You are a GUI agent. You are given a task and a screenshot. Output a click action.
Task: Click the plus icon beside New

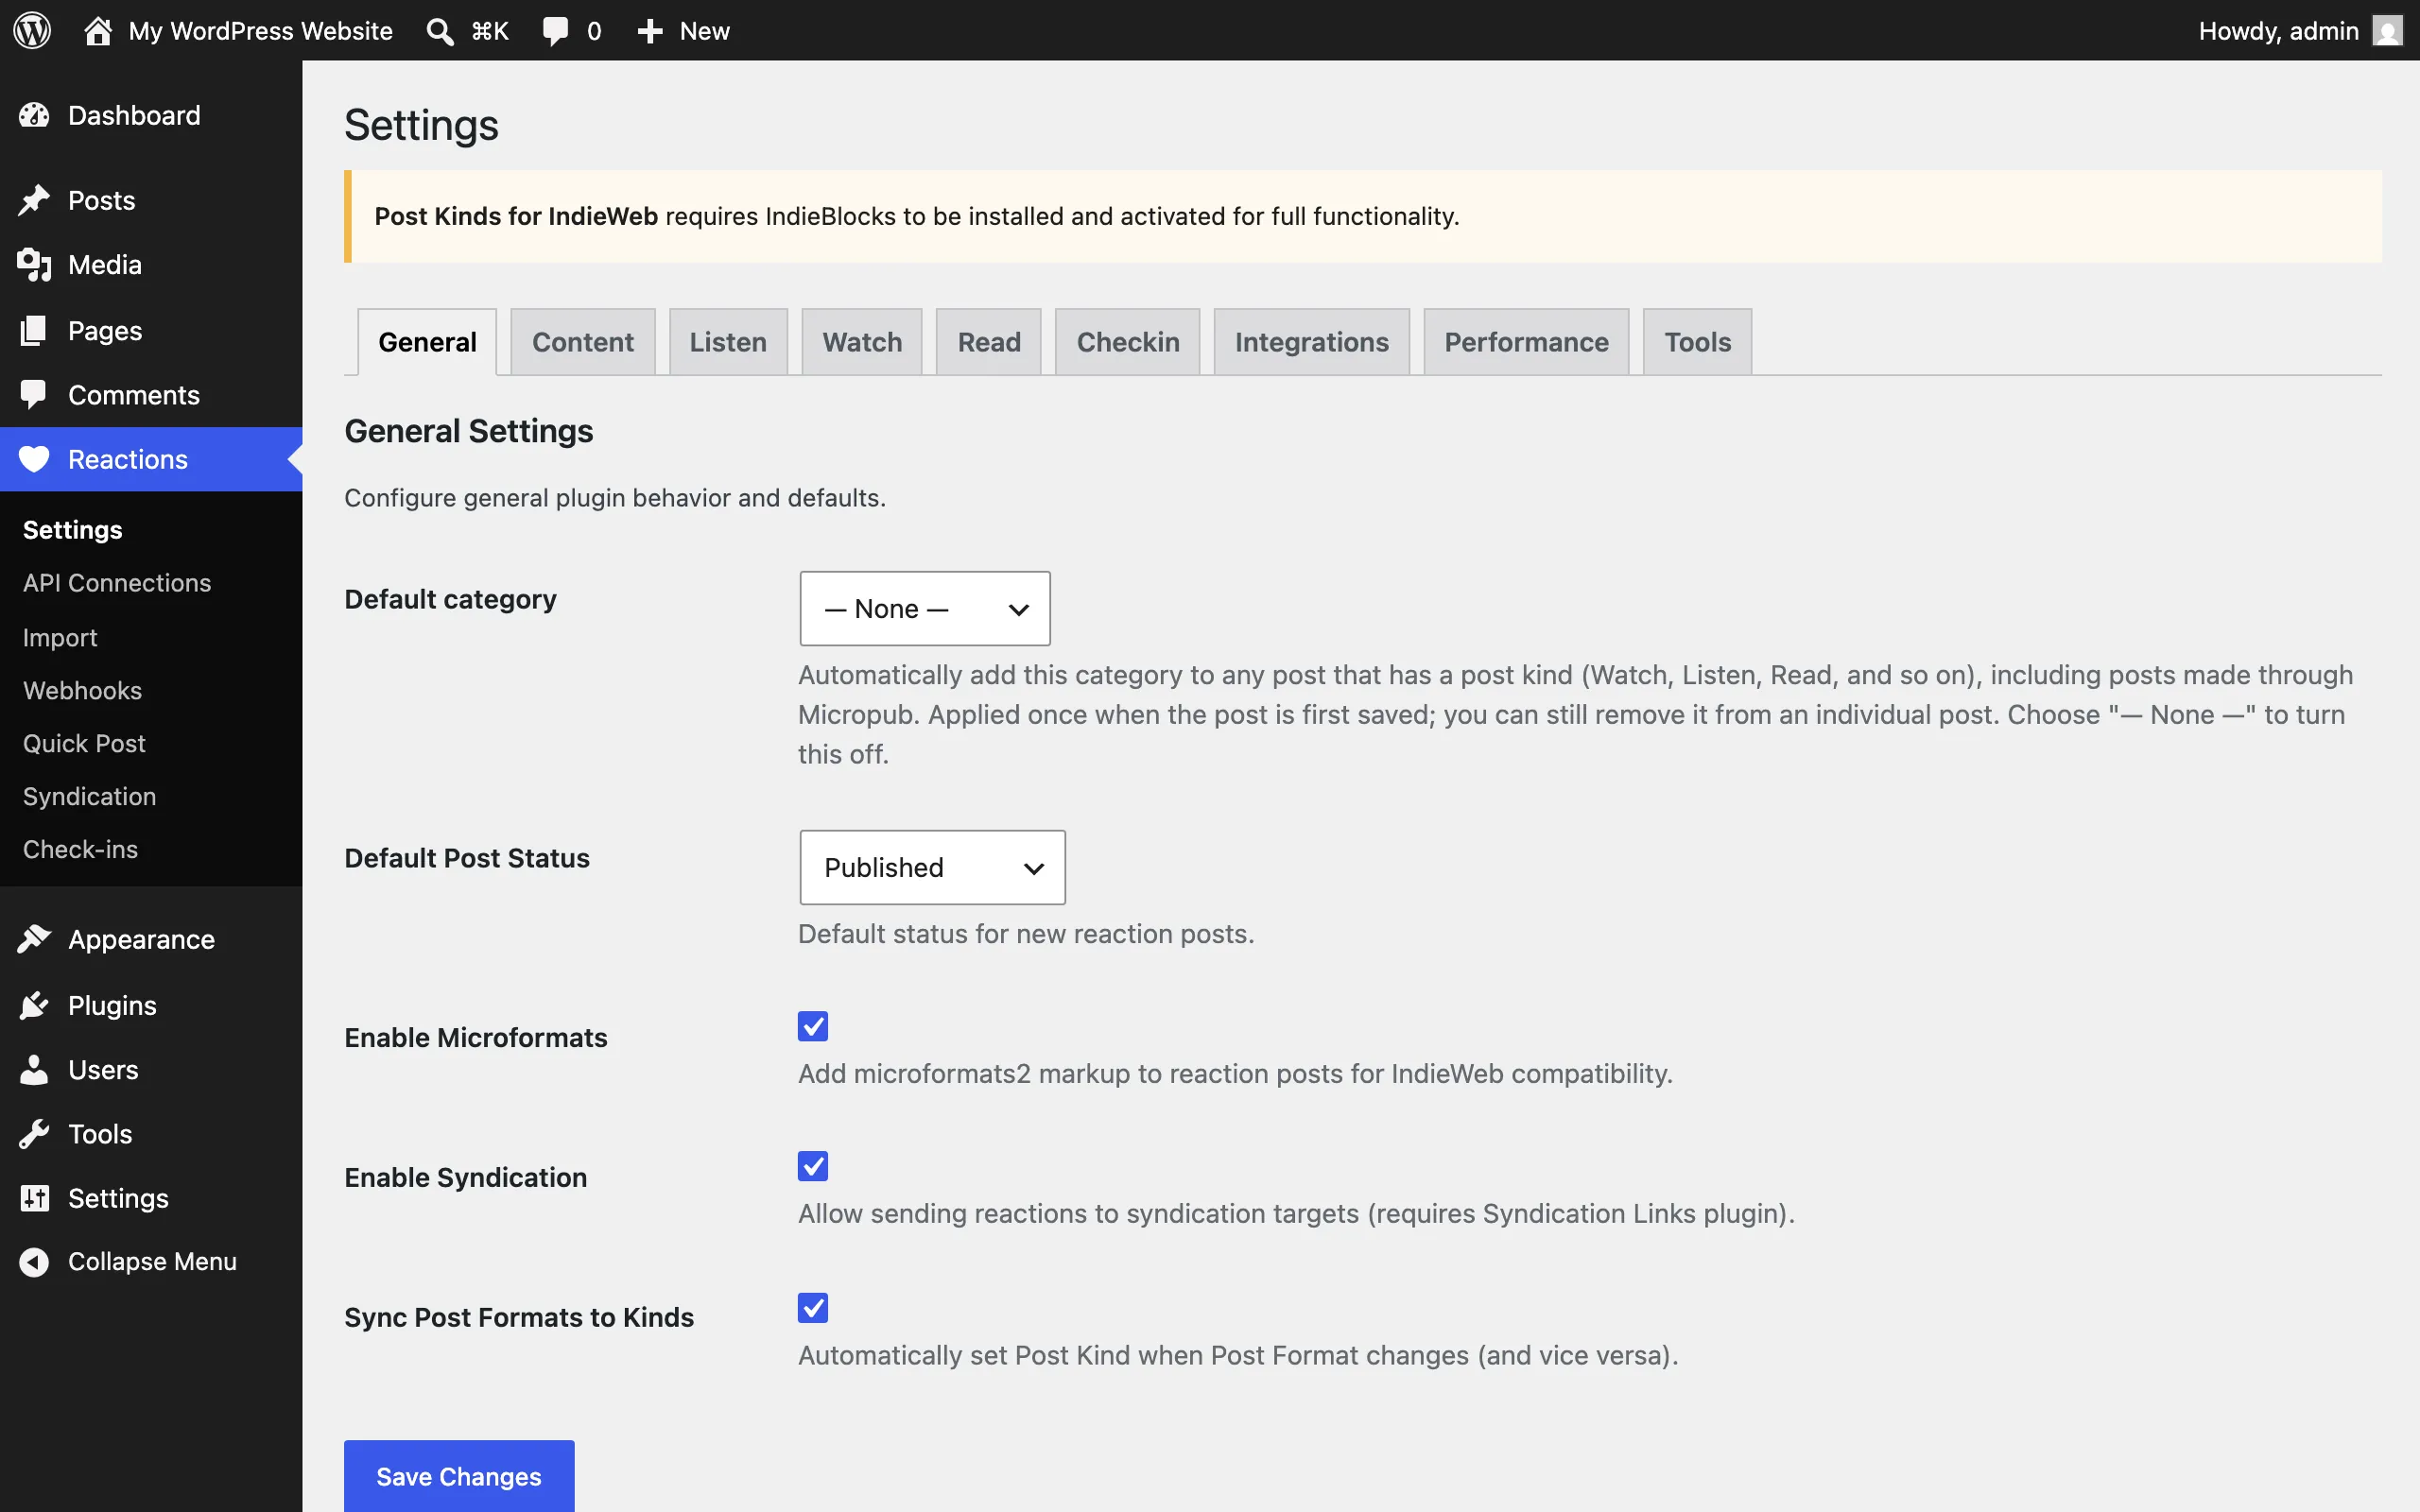pos(650,31)
